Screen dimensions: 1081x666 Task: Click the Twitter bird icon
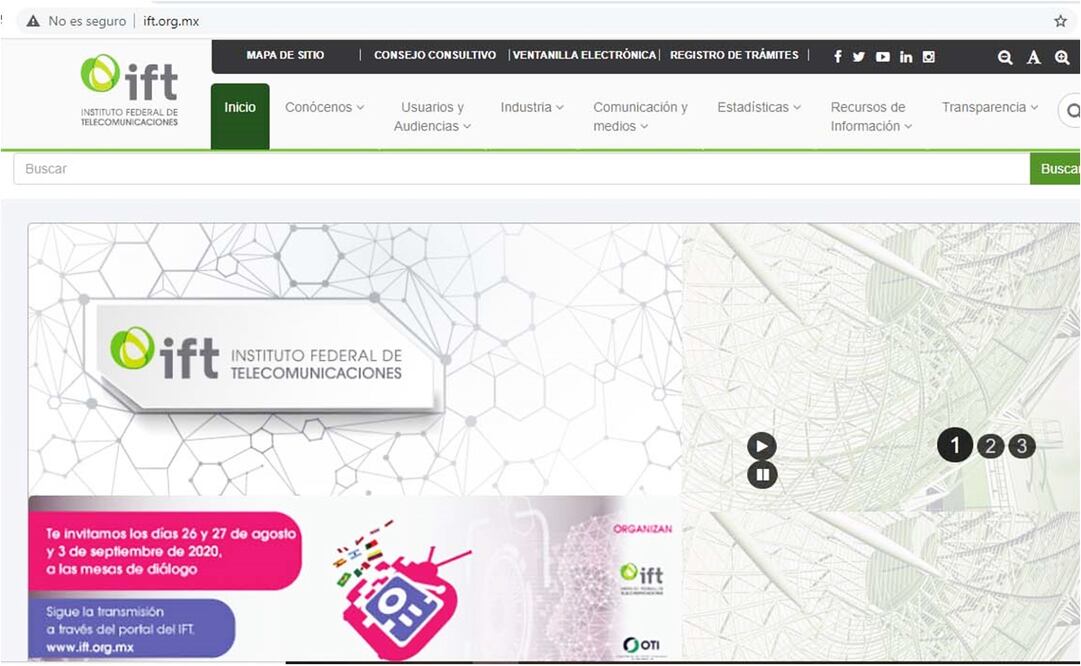pyautogui.click(x=859, y=57)
